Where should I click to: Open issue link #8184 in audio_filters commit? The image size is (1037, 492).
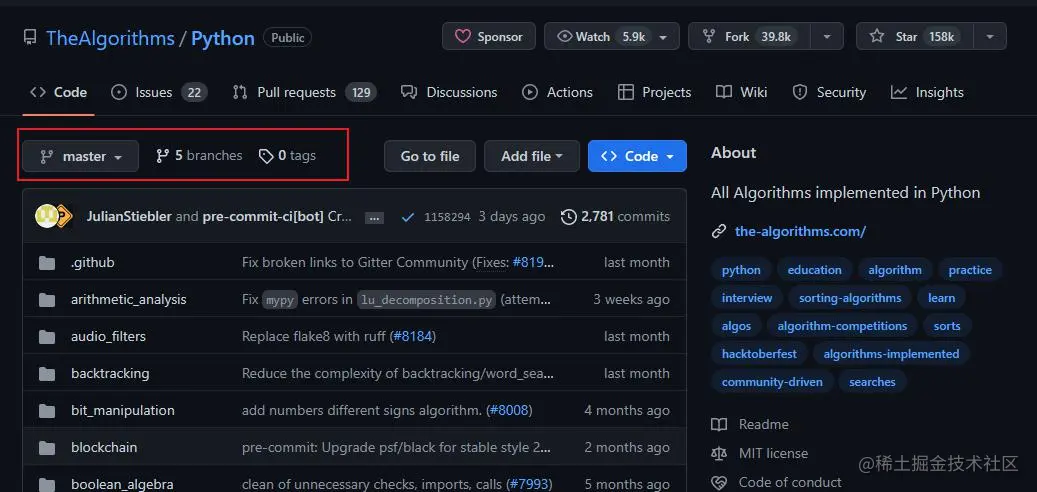413,337
